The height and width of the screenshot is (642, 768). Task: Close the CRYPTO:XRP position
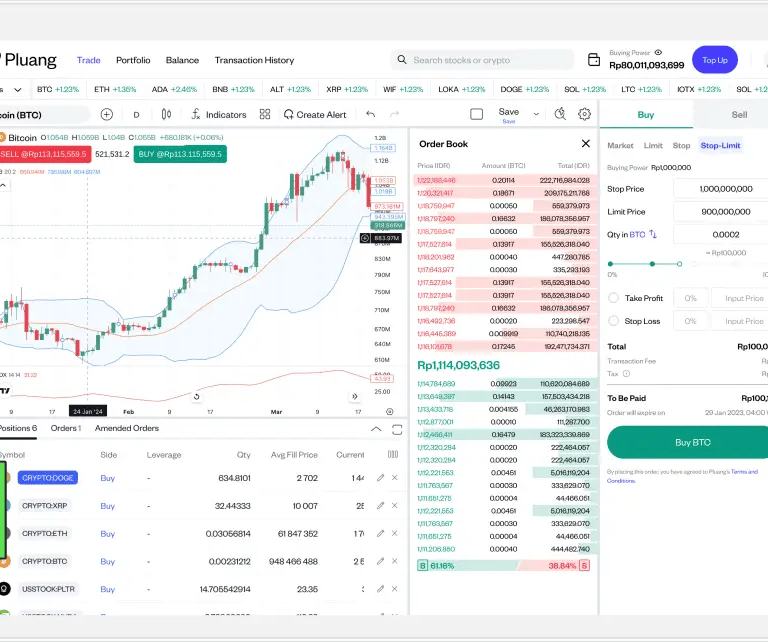(395, 505)
